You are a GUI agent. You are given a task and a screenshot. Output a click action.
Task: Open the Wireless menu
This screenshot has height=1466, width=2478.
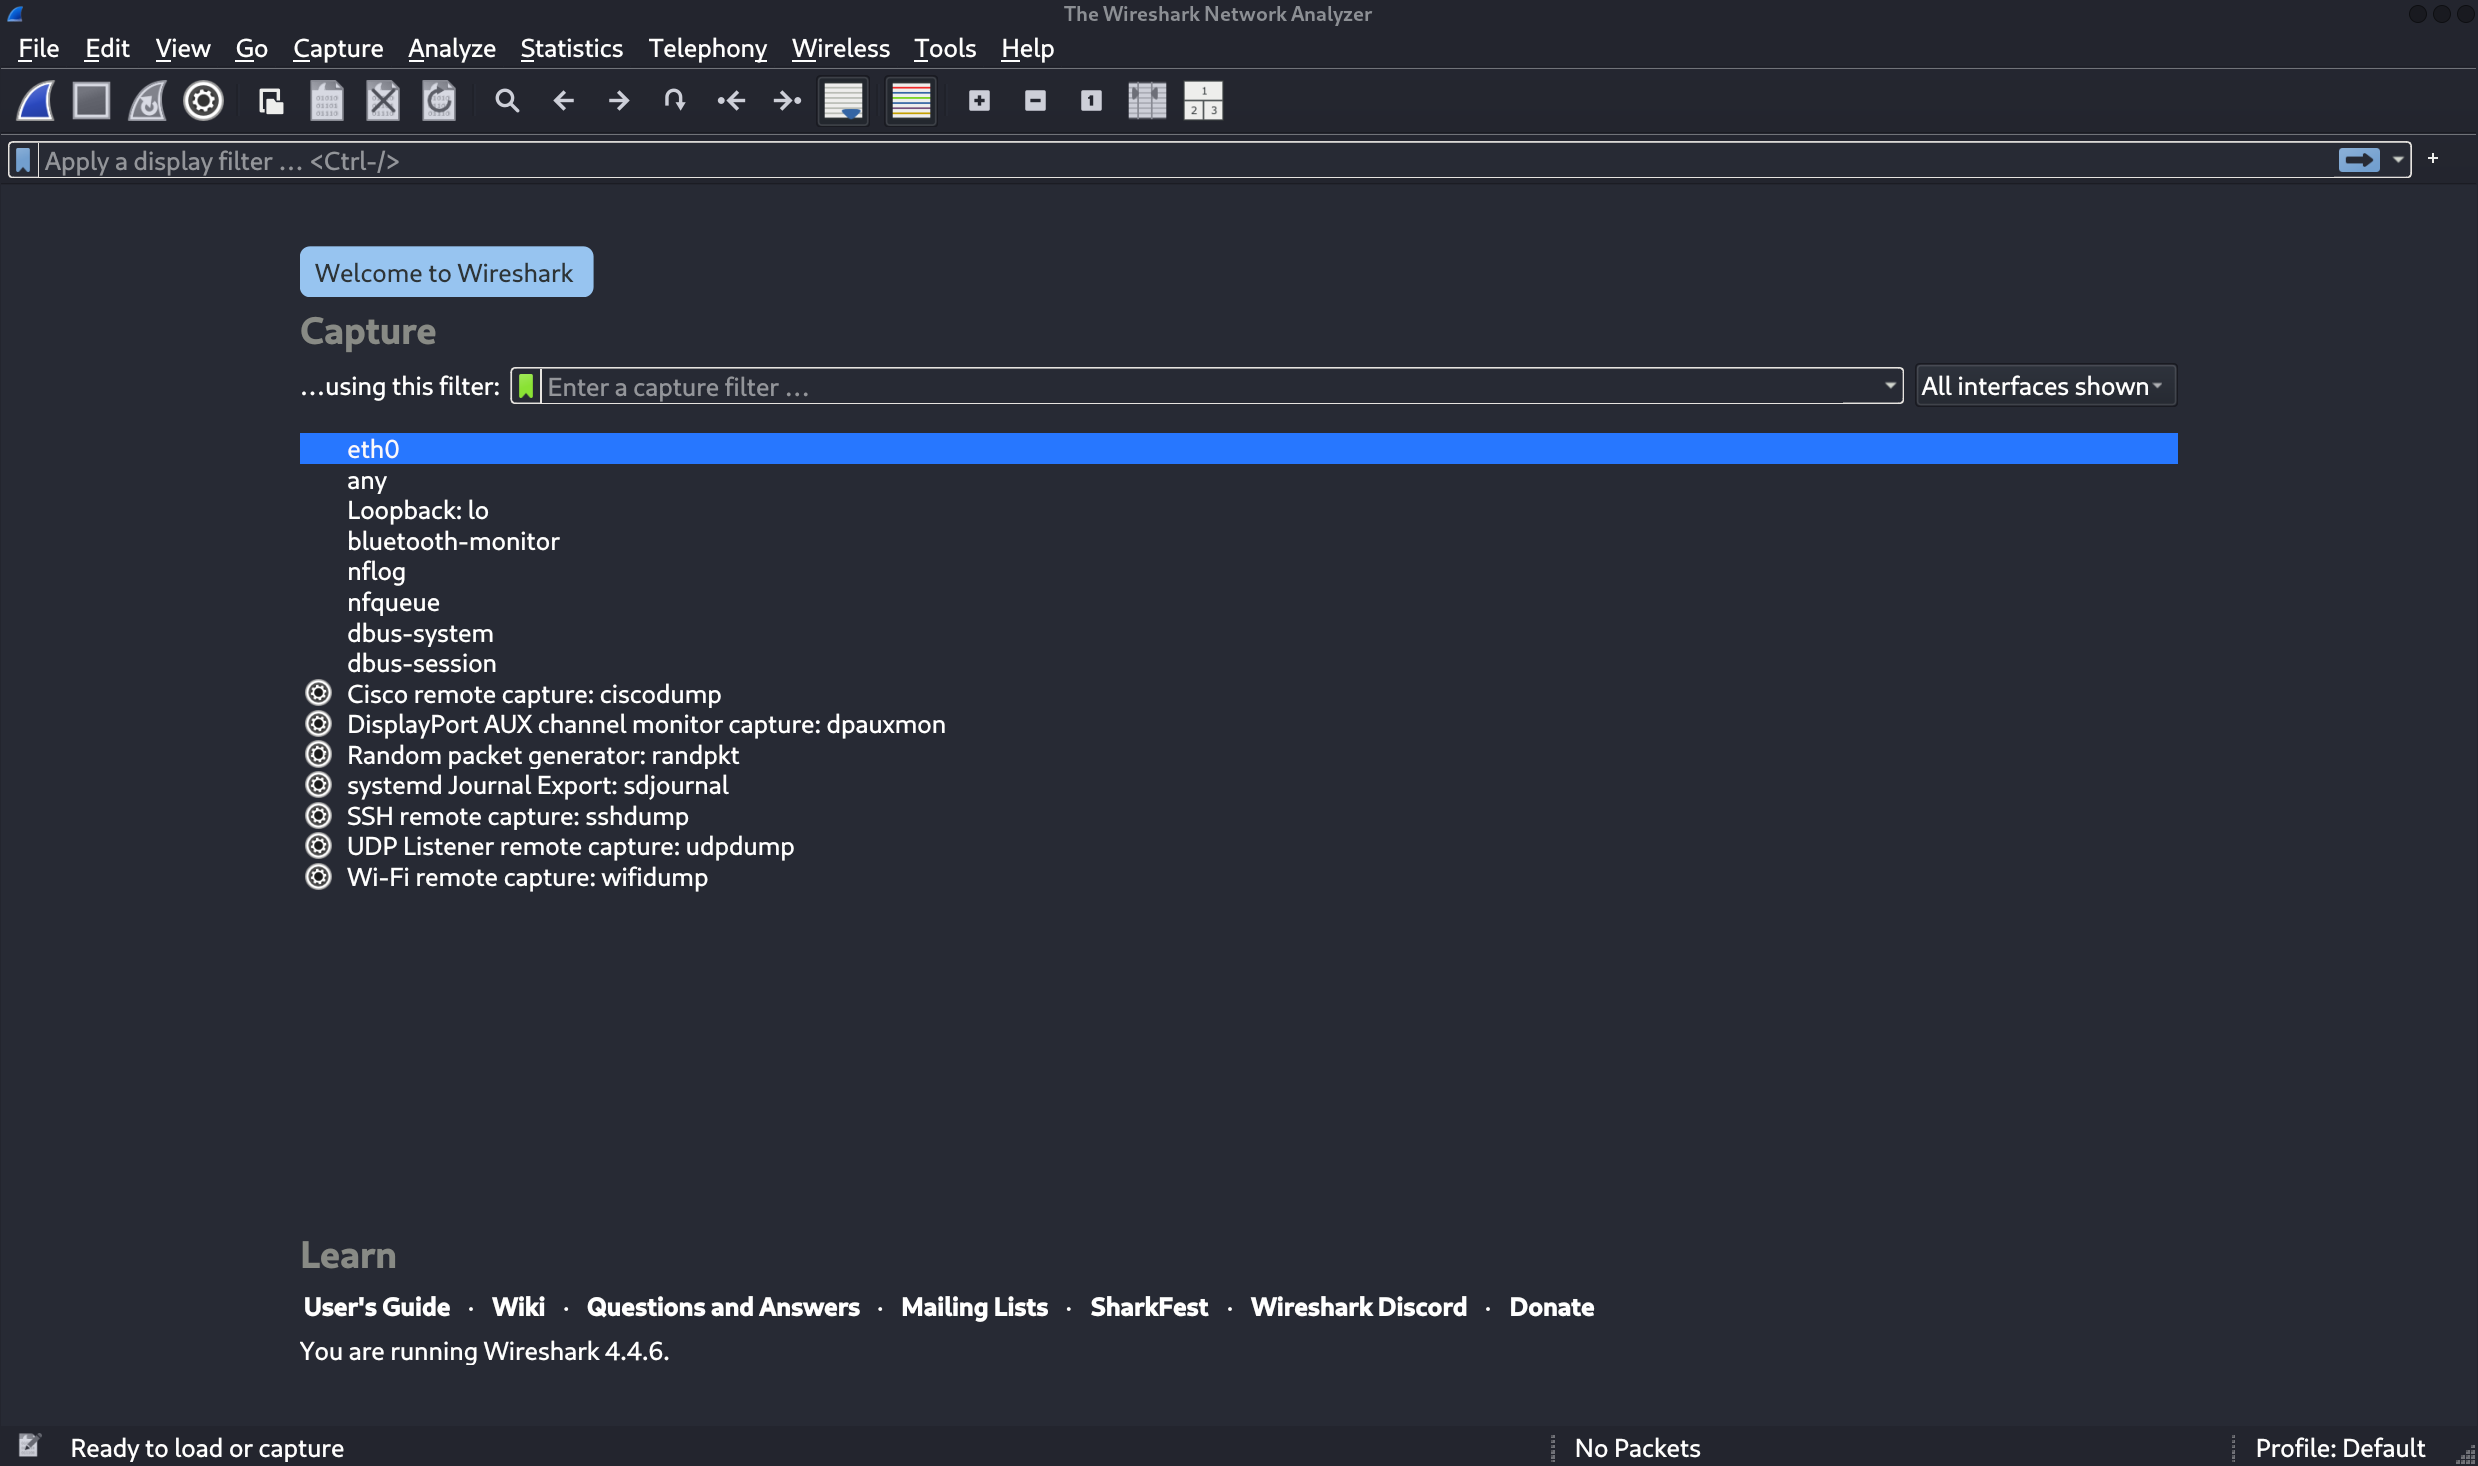(840, 48)
